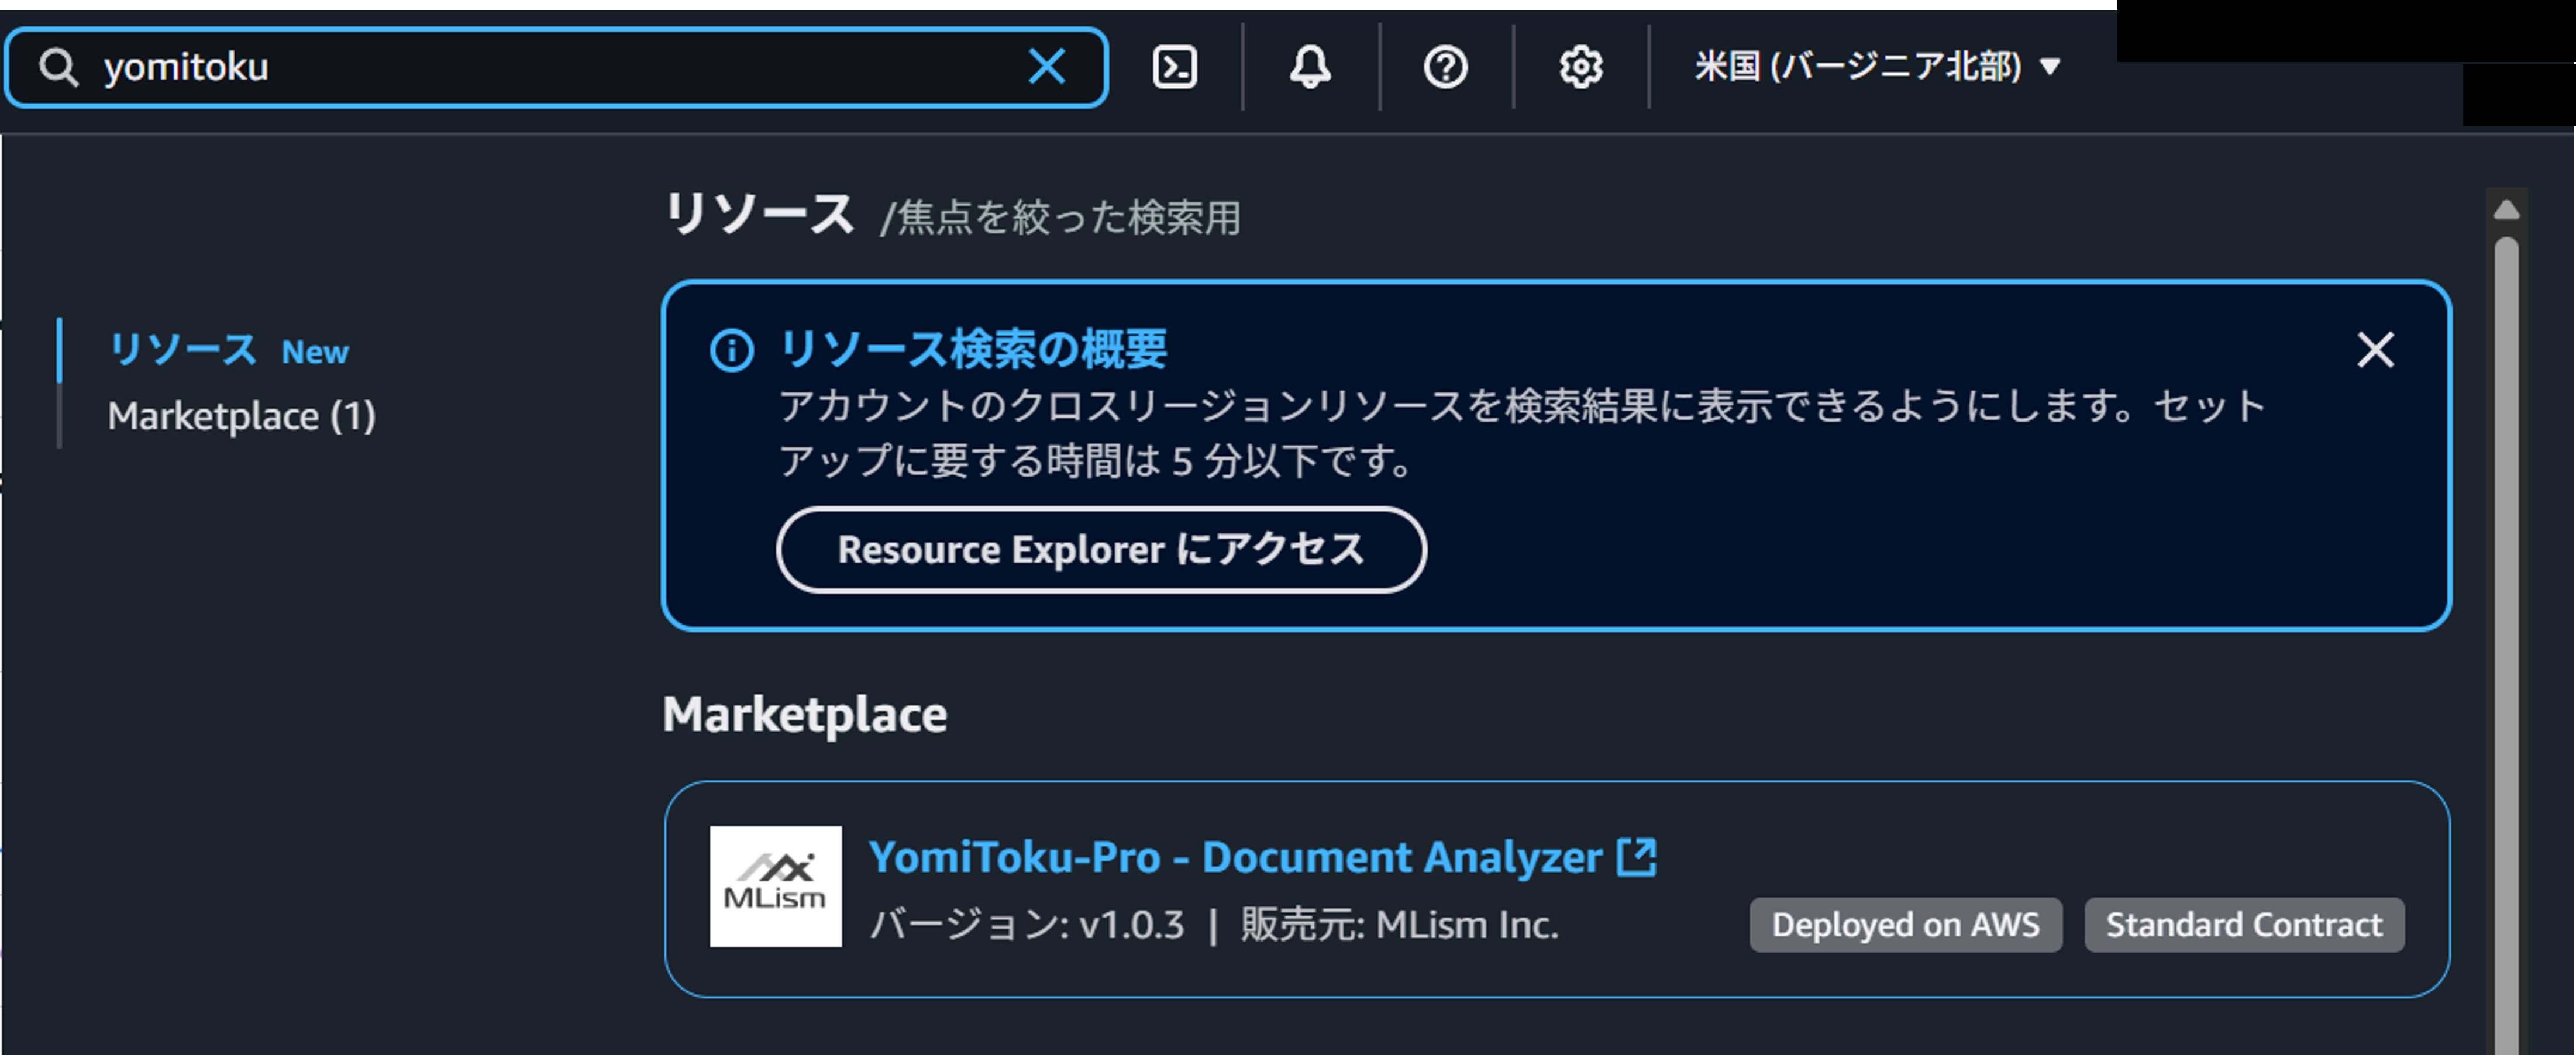Viewport: 2576px width, 1055px height.
Task: Click the search magnifier icon
Action: coord(59,66)
